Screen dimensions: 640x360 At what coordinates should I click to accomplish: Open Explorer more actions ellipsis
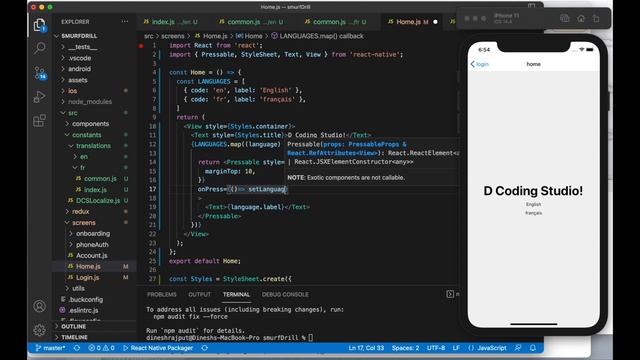pyautogui.click(x=124, y=22)
